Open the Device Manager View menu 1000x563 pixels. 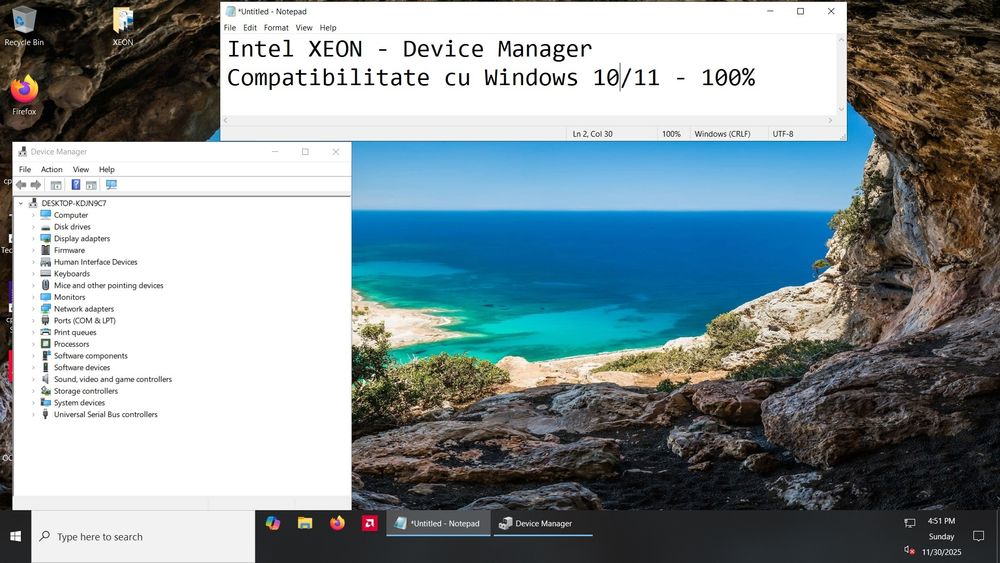coord(81,170)
